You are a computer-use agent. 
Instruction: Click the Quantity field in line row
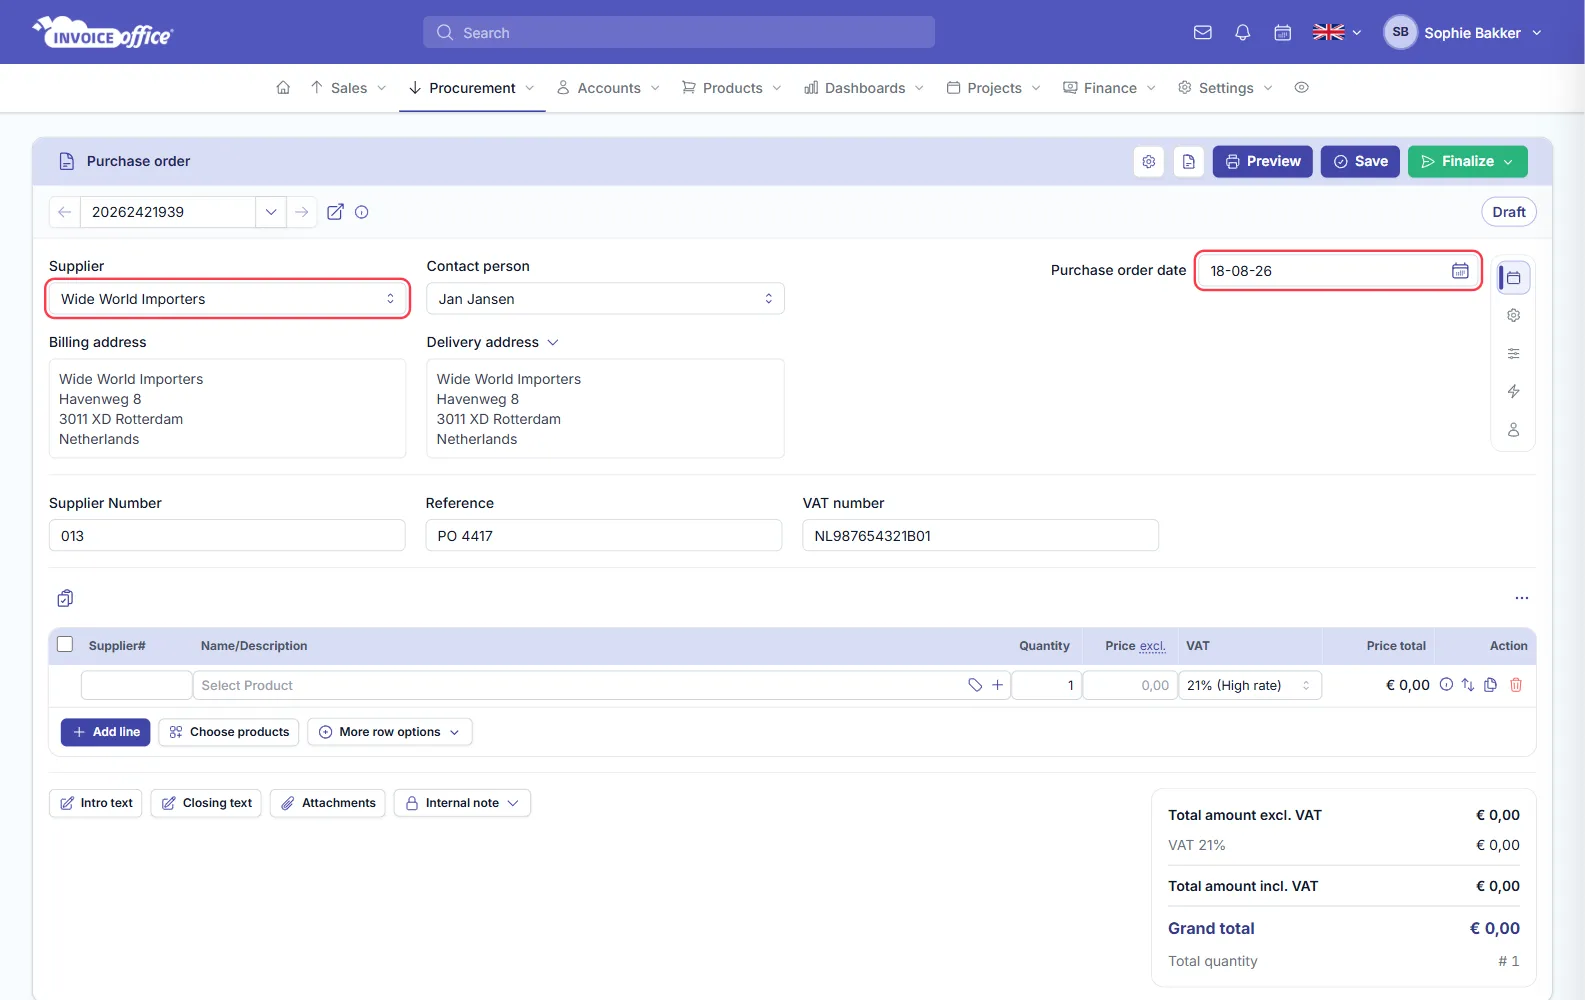point(1047,685)
